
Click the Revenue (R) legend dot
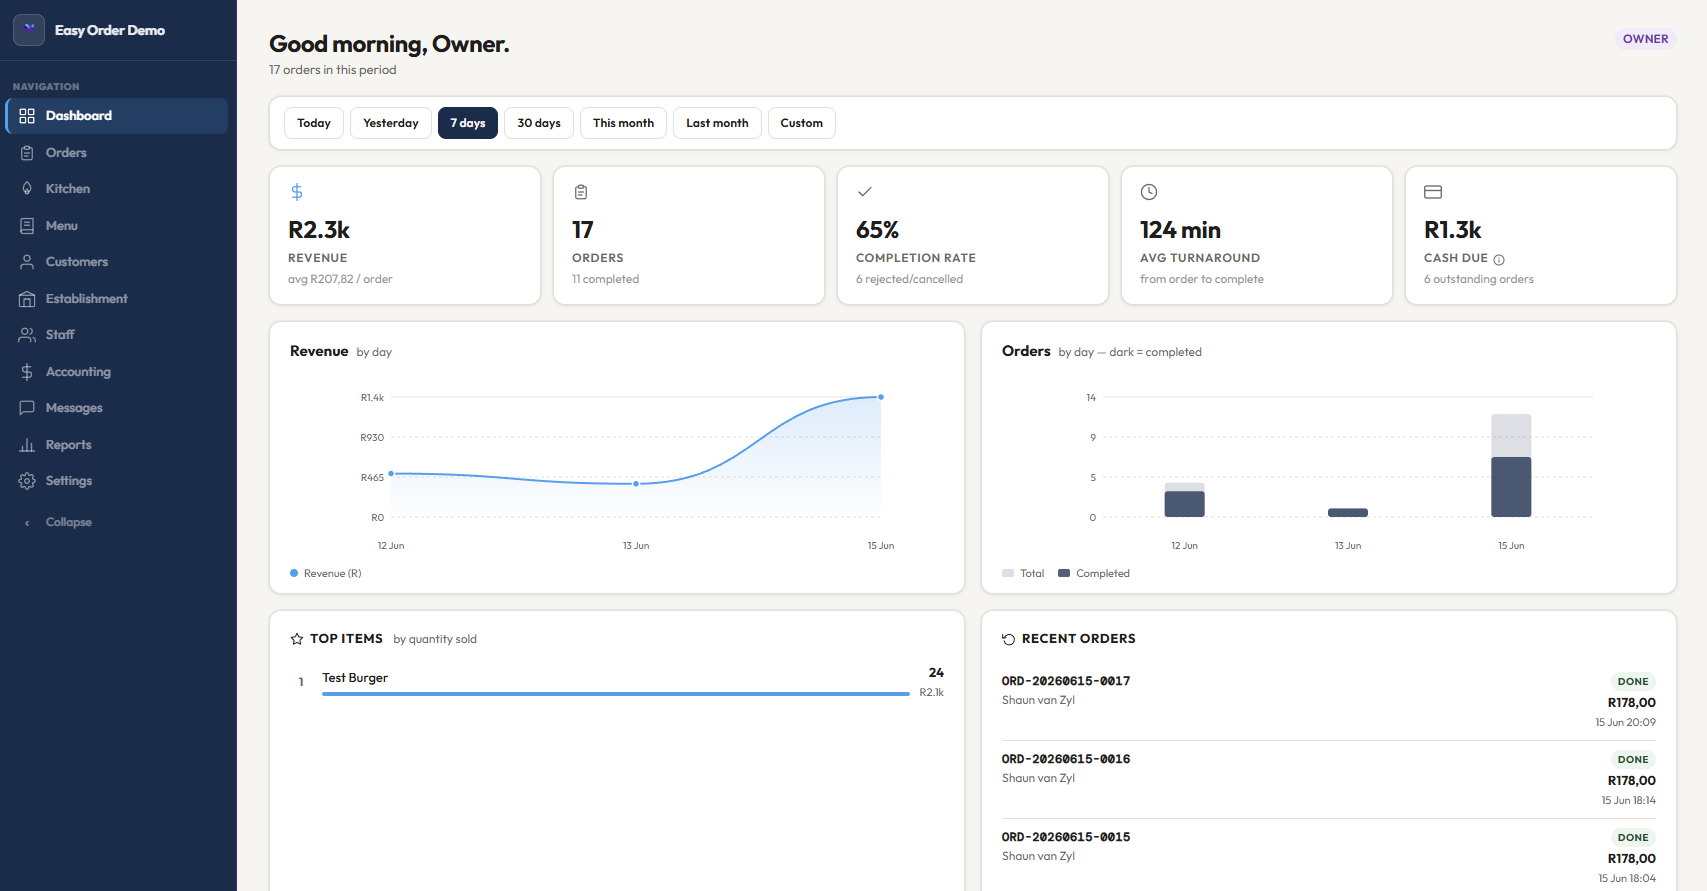point(294,573)
